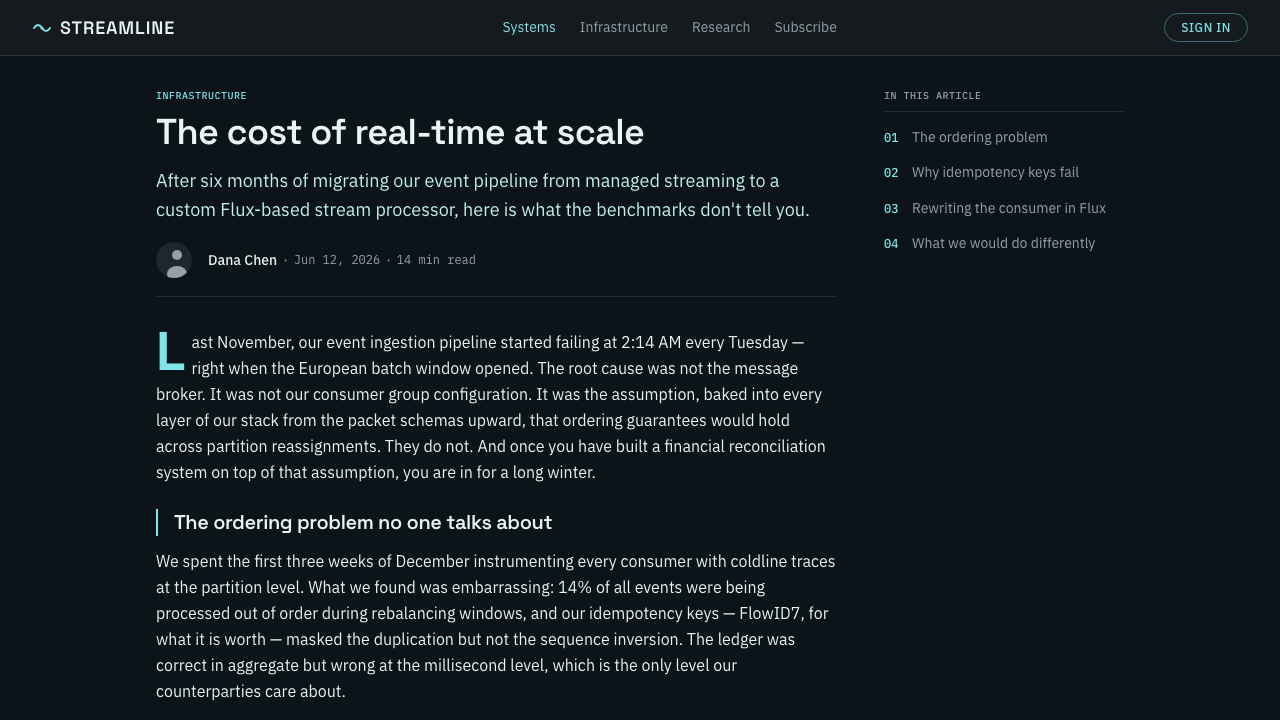The image size is (1280, 720).
Task: Open the Subscribe page
Action: tap(805, 27)
